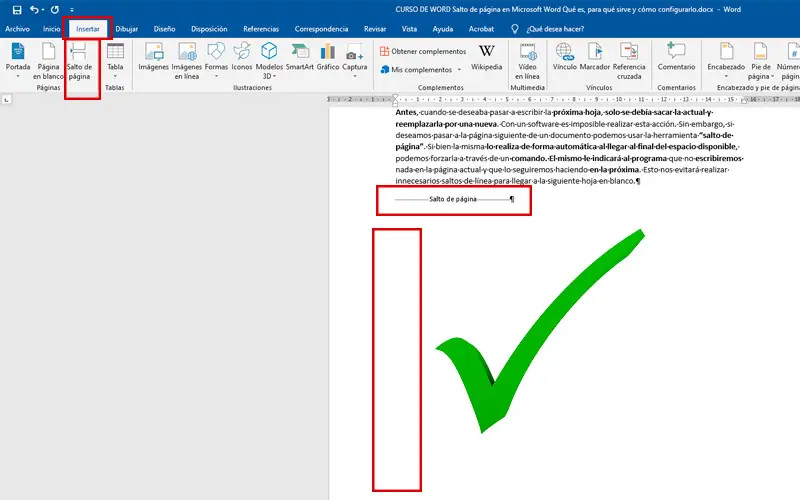The width and height of the screenshot is (800, 500).
Task: Insert Imágenes from this device
Action: pos(154,57)
